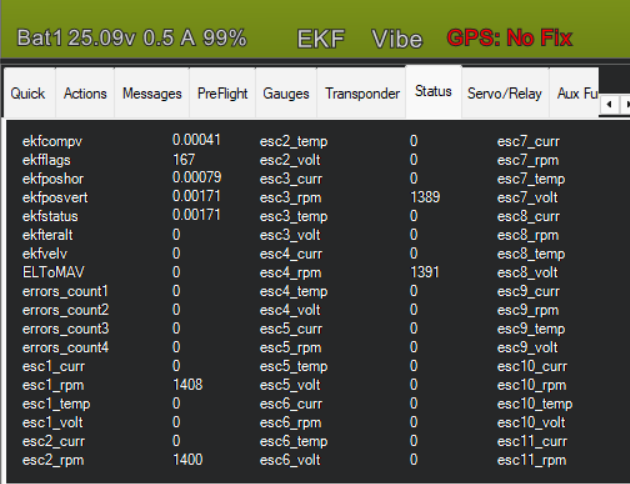Click the esc3_rpm value 1389
630x484 pixels.
pyautogui.click(x=425, y=197)
